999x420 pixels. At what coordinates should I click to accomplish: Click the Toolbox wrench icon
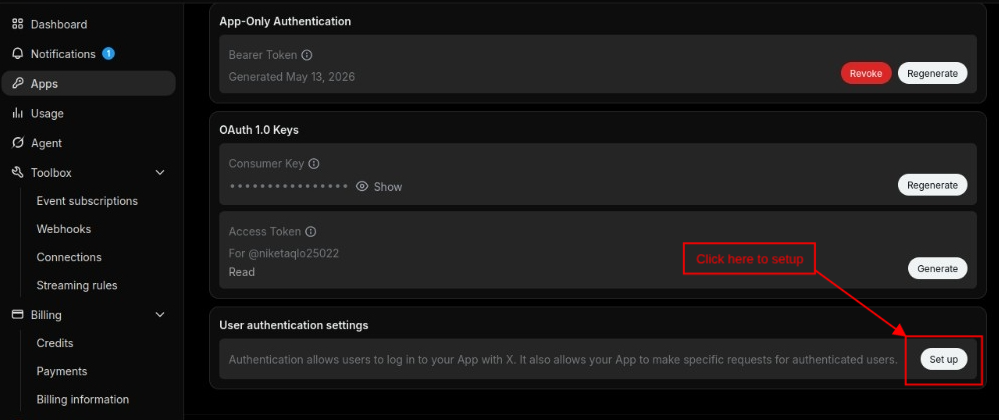pyautogui.click(x=18, y=173)
